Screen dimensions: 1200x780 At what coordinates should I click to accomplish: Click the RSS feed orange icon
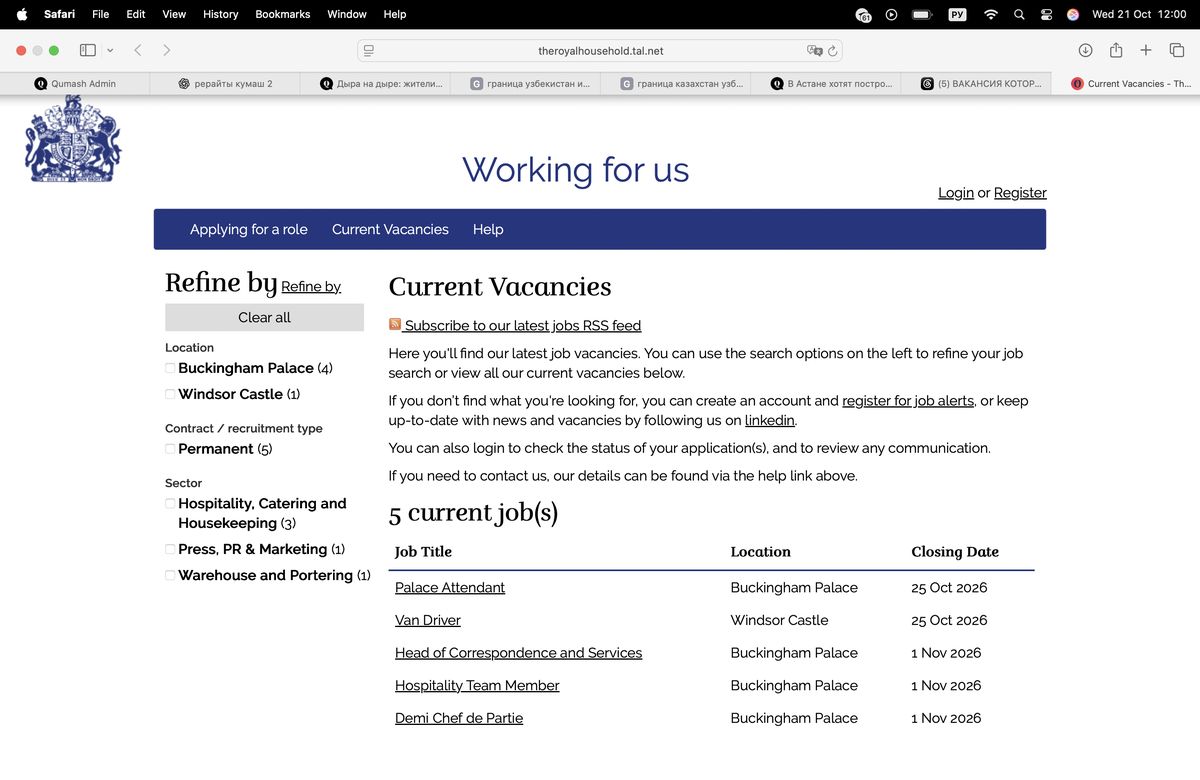395,324
